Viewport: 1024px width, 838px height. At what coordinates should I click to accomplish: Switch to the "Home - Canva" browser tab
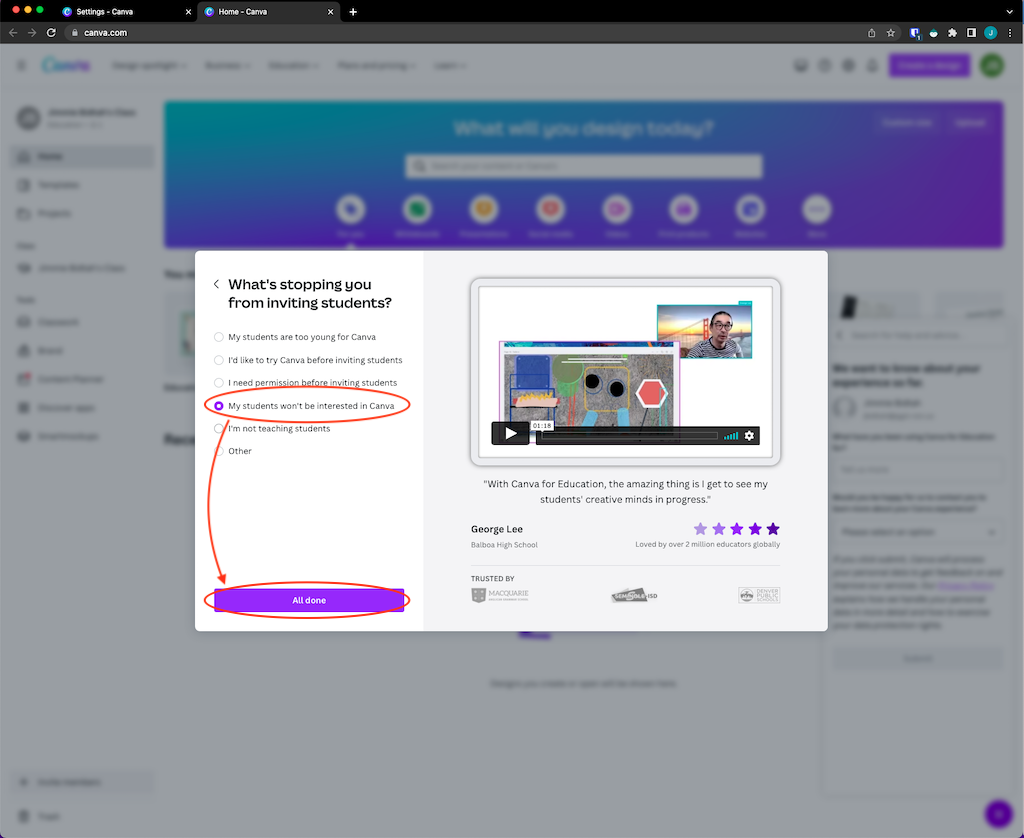click(268, 12)
